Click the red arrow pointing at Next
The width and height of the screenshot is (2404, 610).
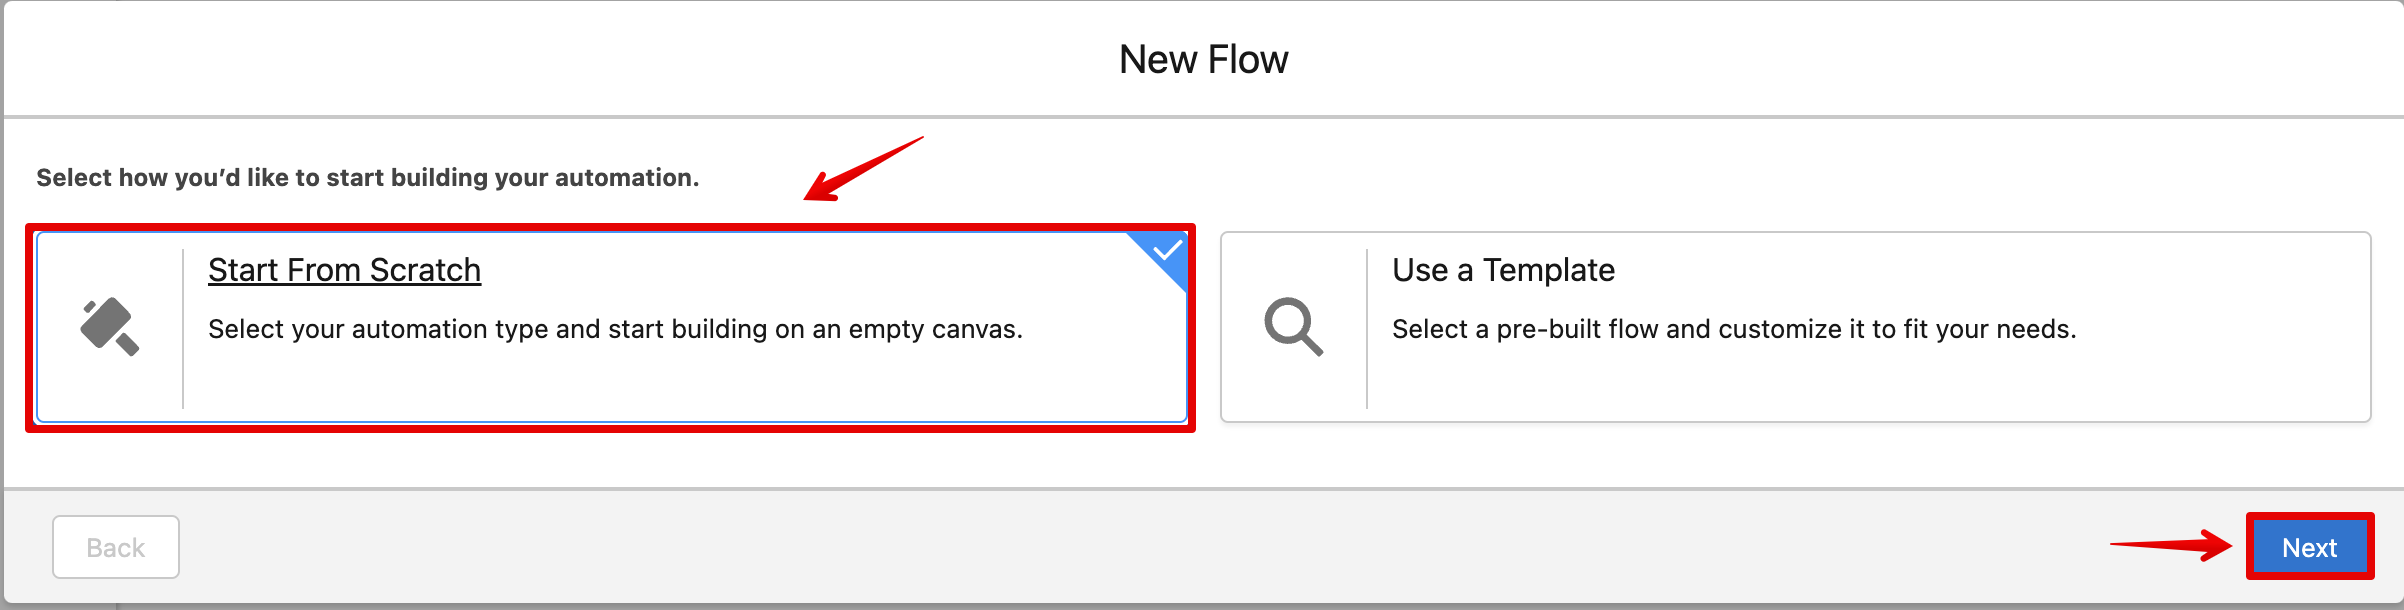[x=2171, y=545]
